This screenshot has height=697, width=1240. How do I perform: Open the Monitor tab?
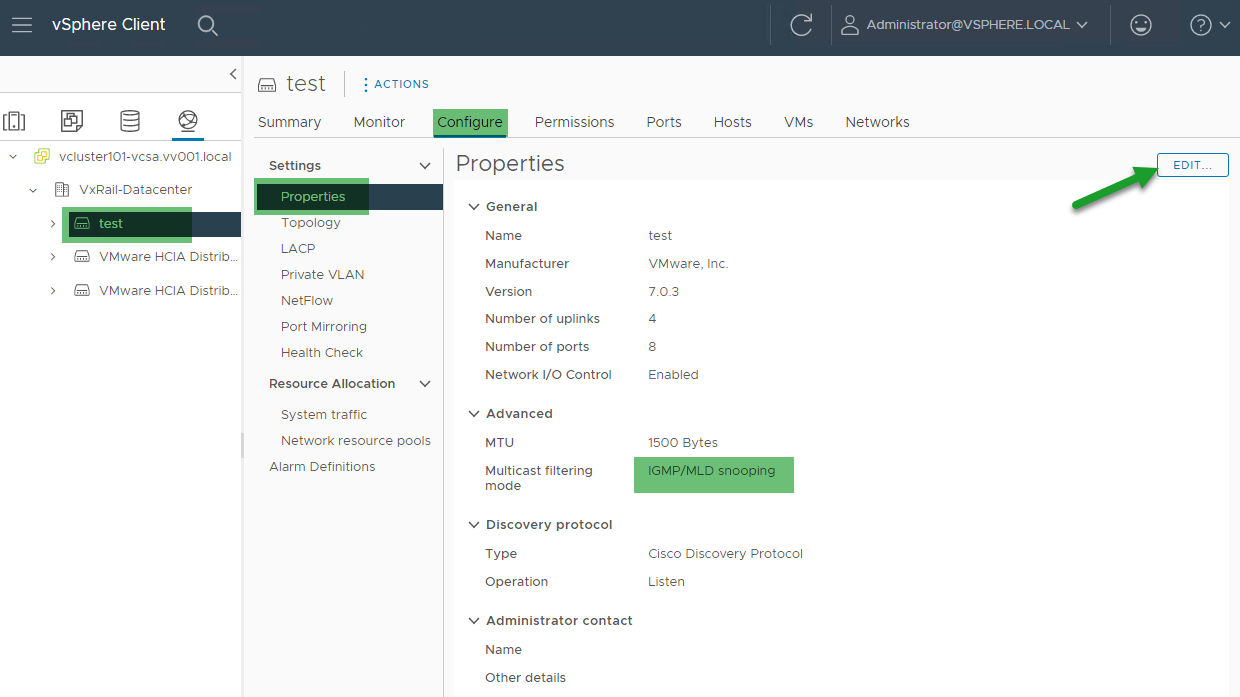pos(379,122)
